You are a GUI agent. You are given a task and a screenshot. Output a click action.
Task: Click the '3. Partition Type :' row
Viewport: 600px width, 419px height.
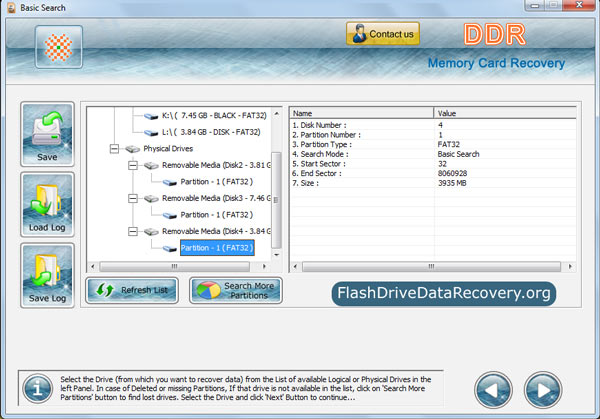(x=433, y=144)
